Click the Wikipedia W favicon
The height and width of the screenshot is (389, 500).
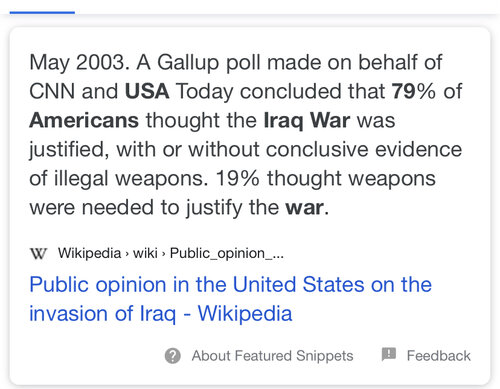tap(38, 253)
